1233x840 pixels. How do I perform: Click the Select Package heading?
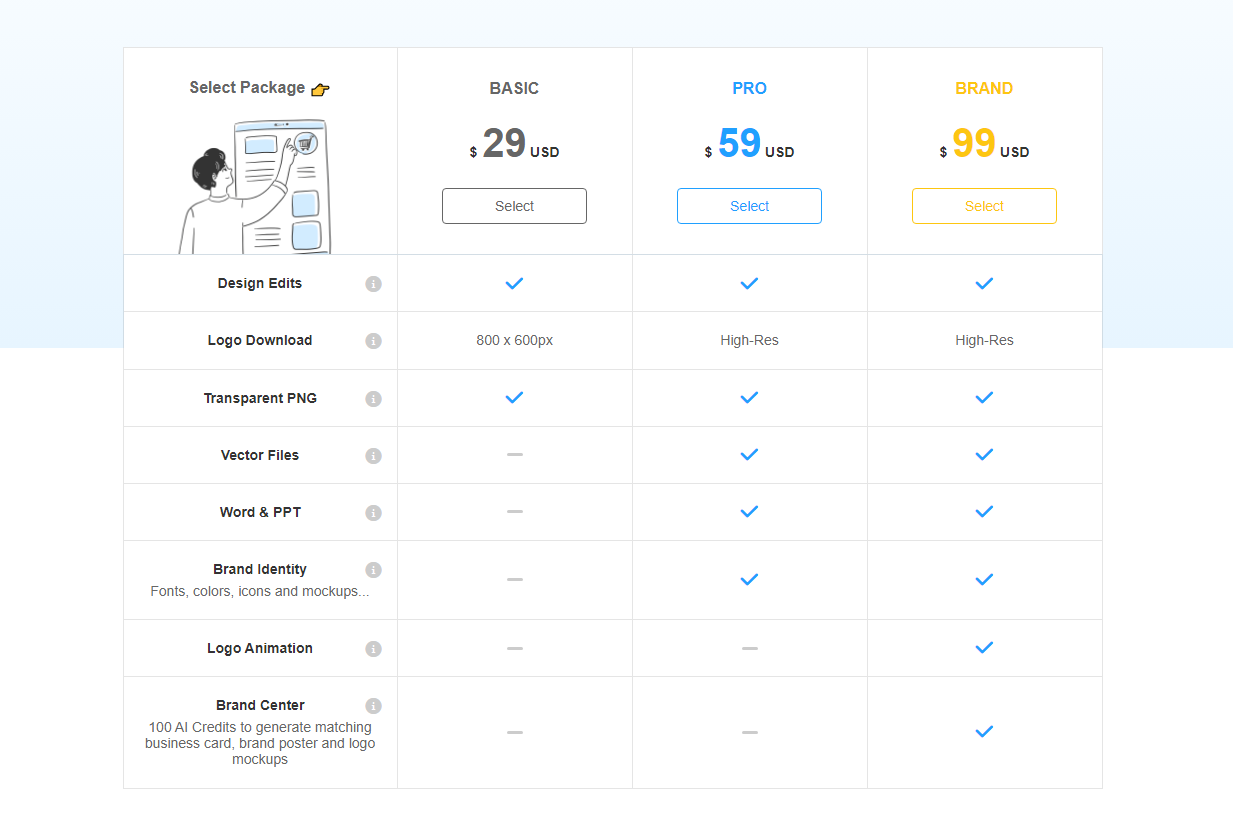pos(247,88)
